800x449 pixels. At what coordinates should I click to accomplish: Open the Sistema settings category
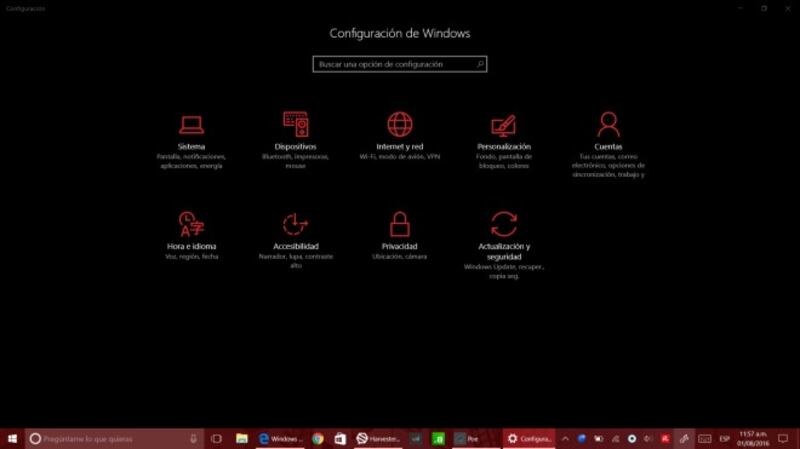click(191, 125)
